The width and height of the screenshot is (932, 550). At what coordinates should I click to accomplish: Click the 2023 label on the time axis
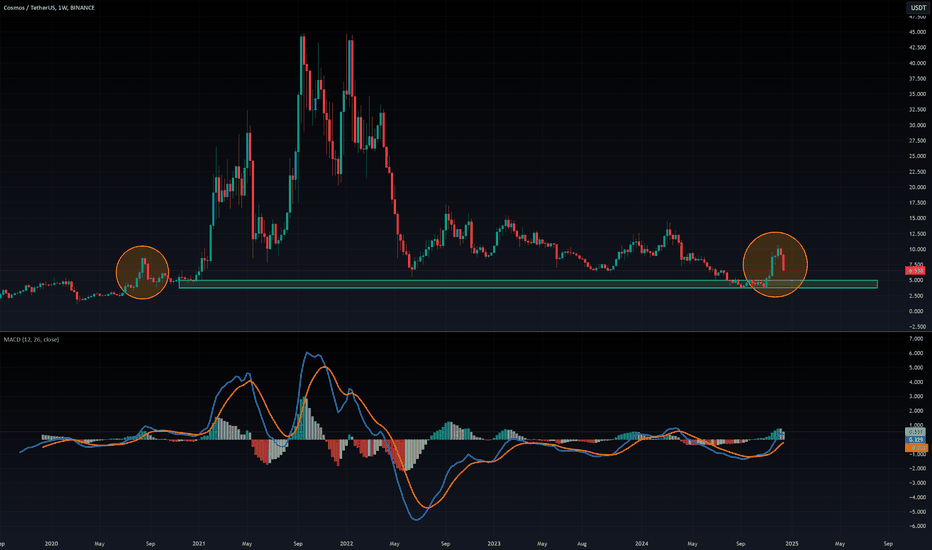[x=494, y=543]
